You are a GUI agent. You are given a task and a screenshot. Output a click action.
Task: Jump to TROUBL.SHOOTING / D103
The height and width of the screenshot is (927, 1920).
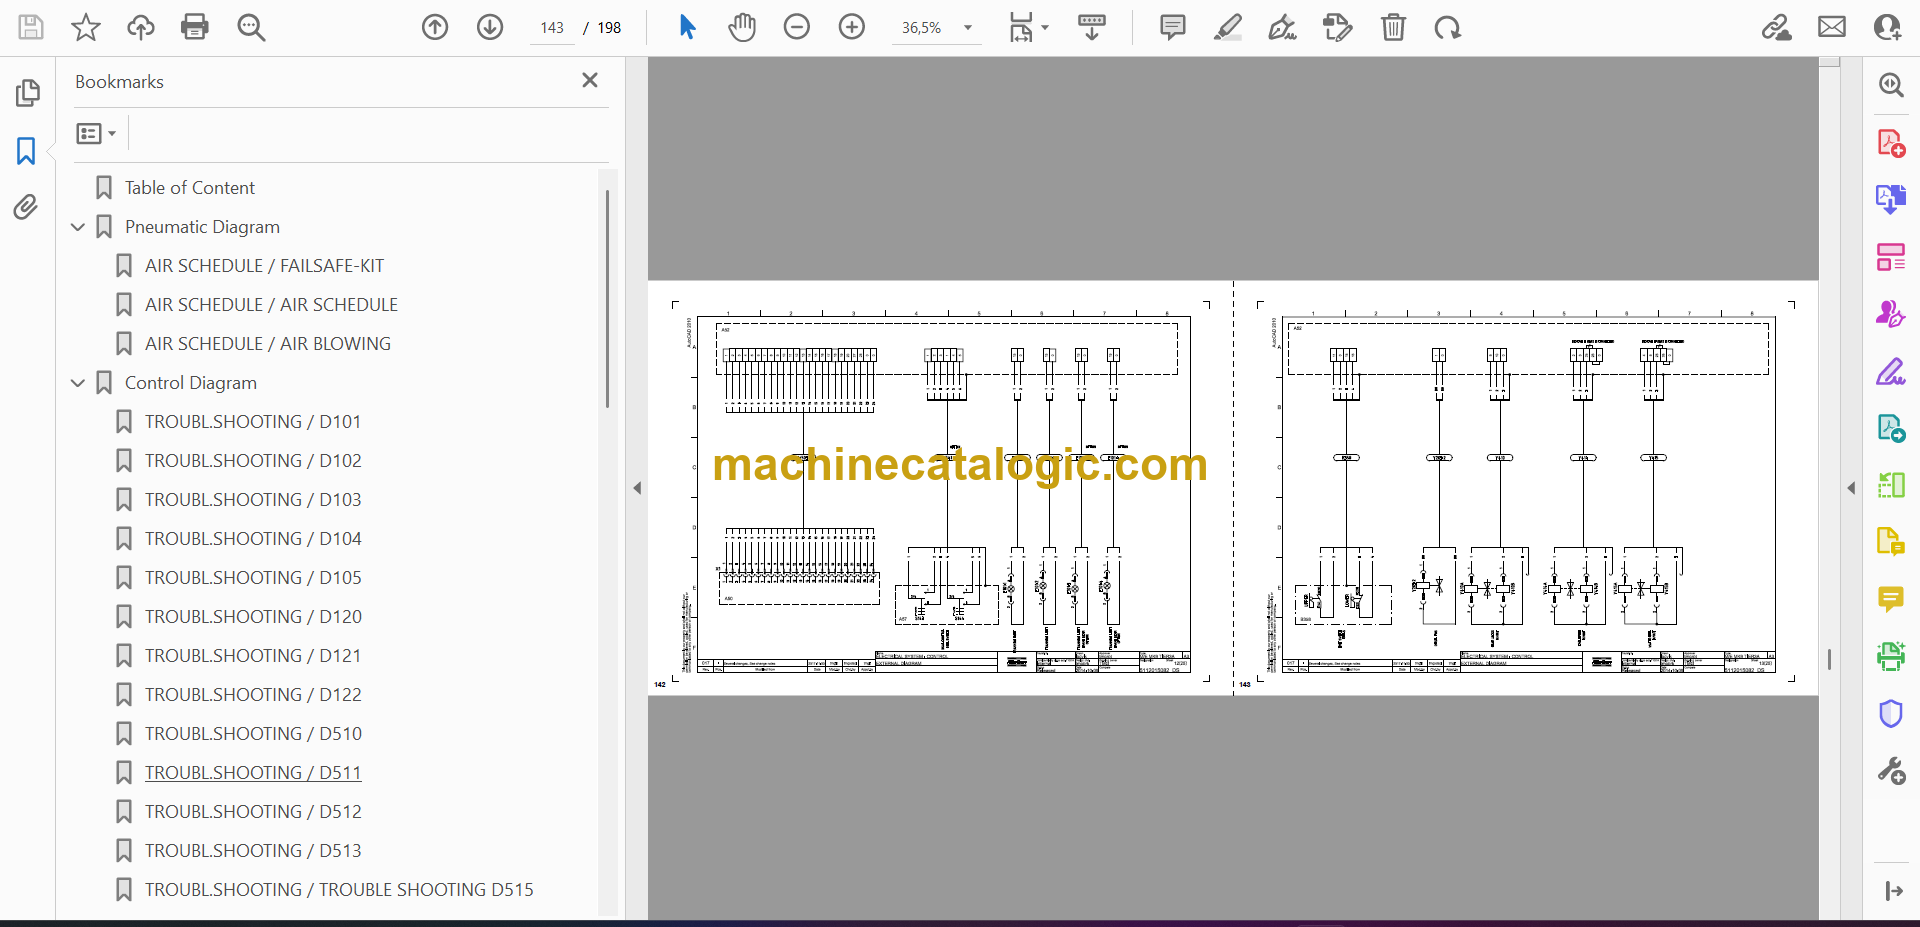point(253,500)
